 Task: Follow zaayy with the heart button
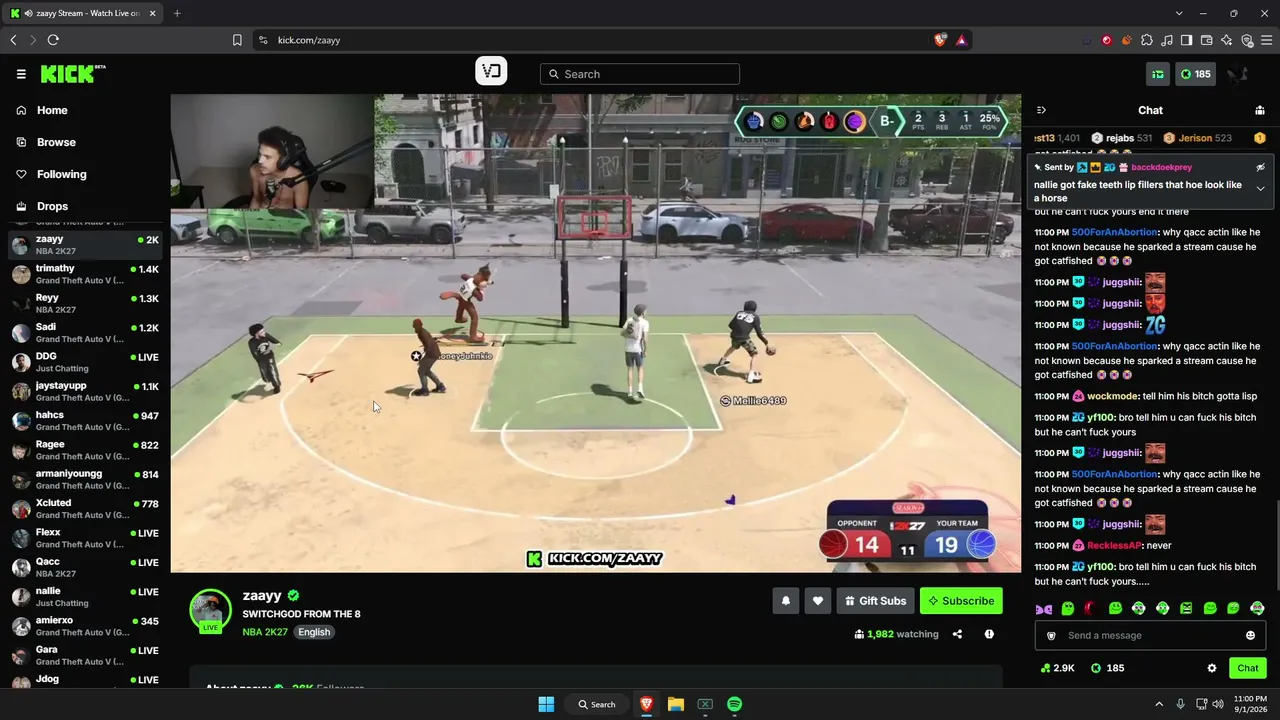pos(818,601)
